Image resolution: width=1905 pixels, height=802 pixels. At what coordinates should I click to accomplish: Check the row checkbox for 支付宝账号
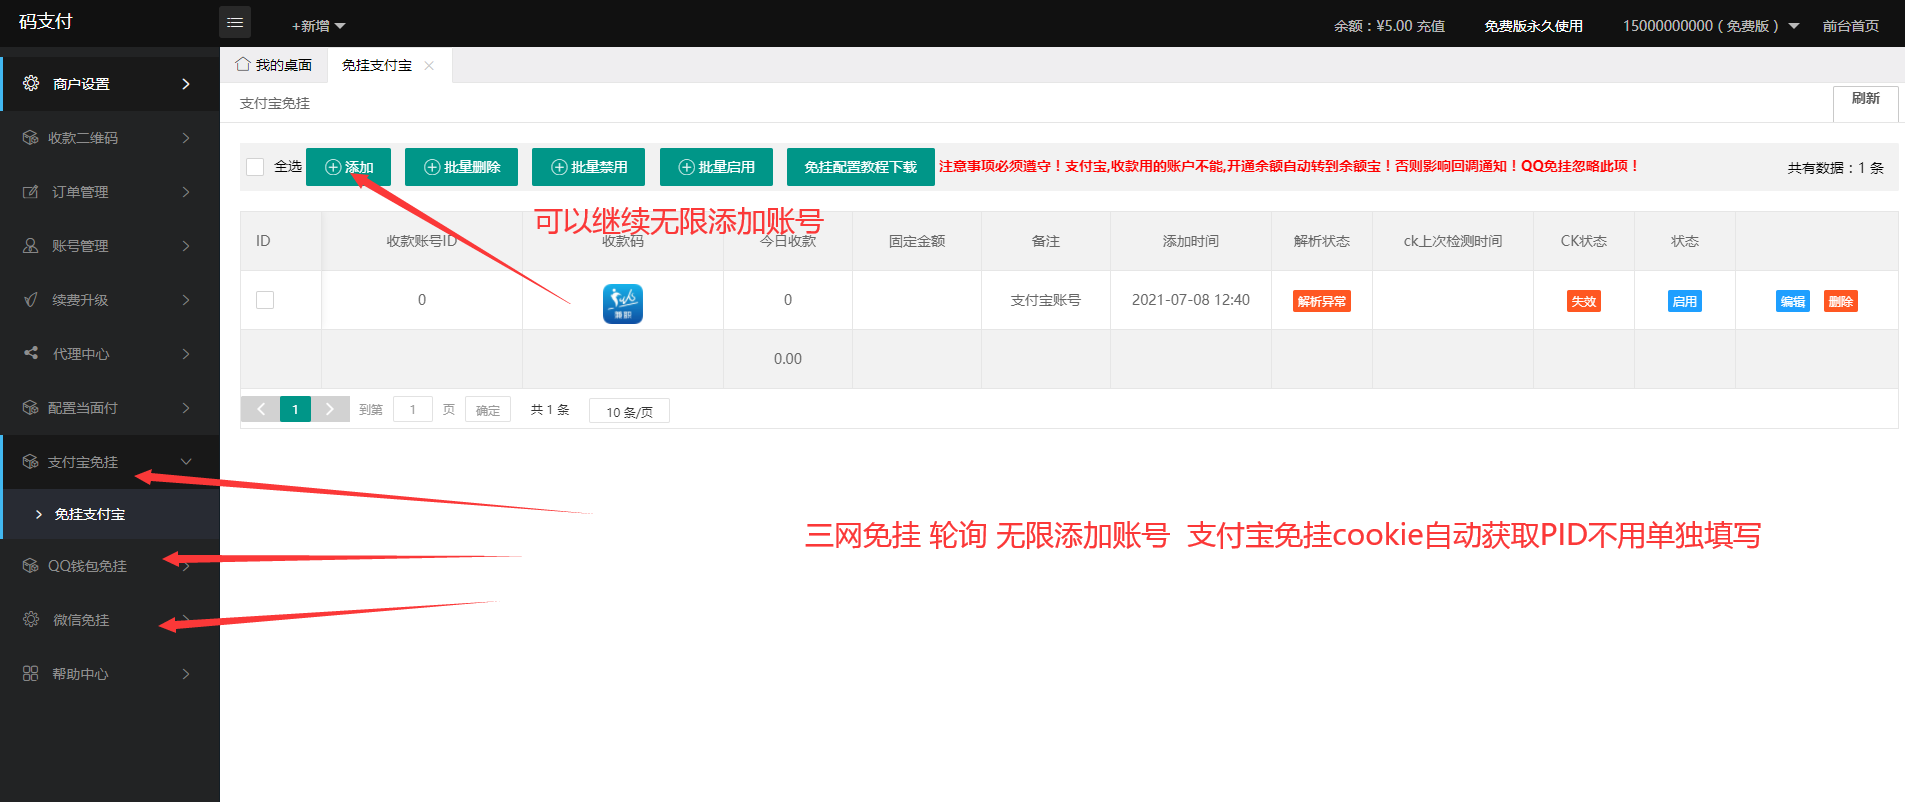tap(265, 300)
